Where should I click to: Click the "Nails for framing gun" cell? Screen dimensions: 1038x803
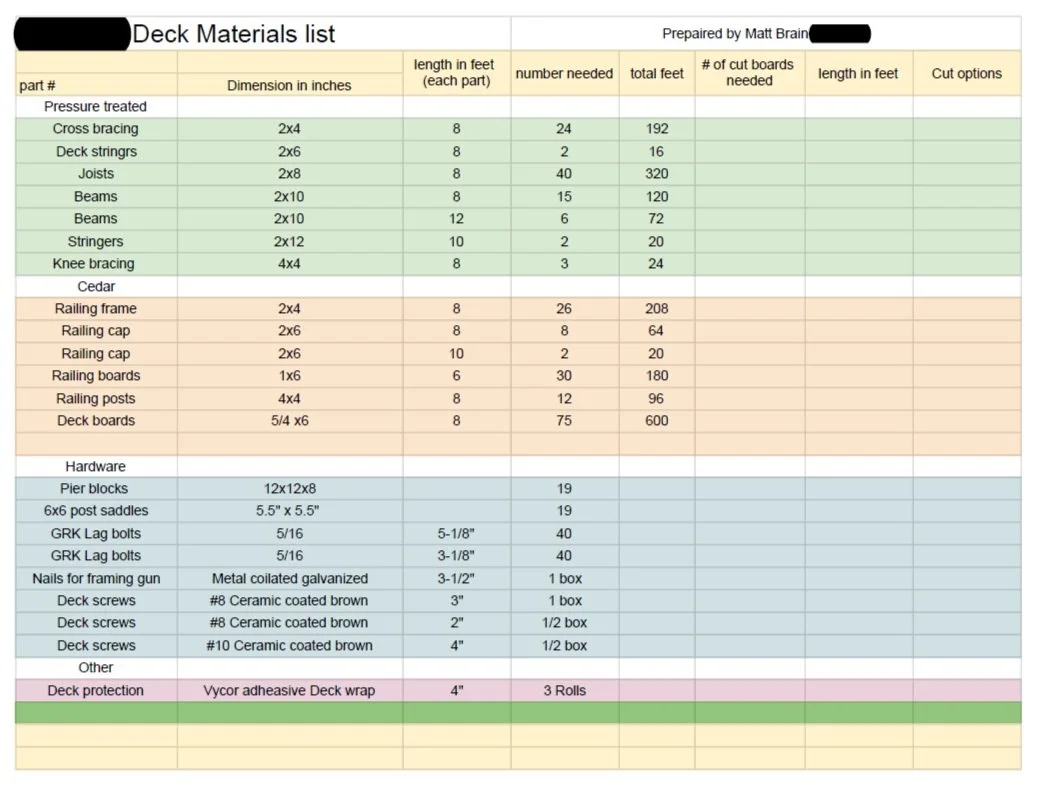pyautogui.click(x=96, y=579)
